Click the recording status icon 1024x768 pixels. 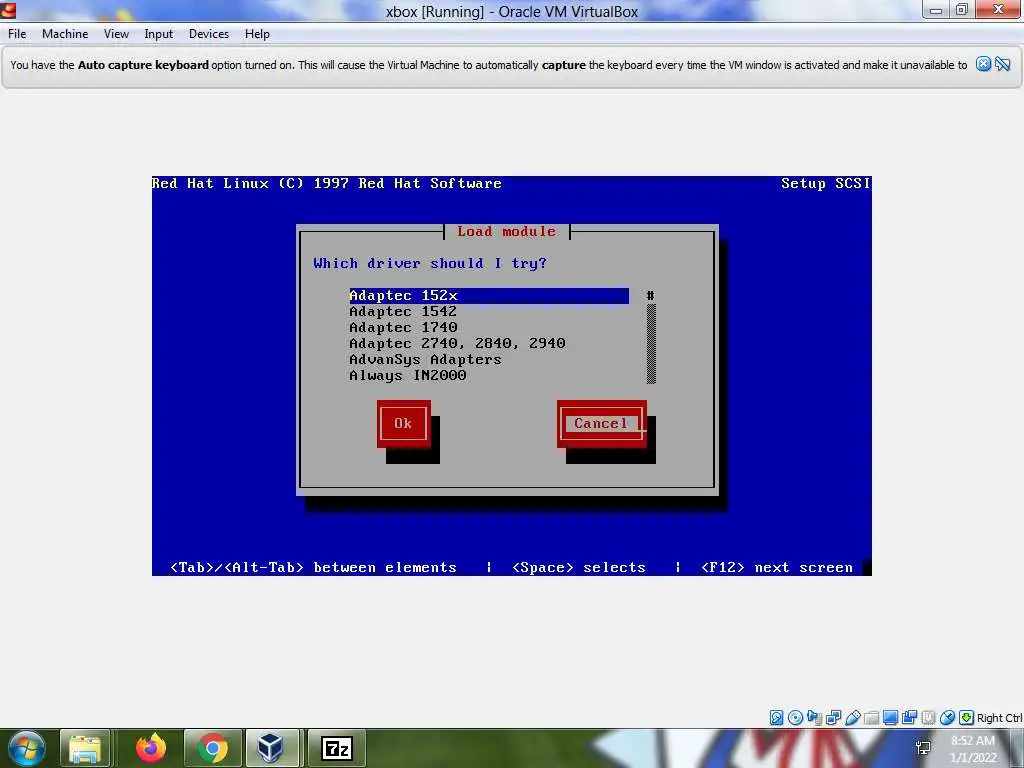coord(909,718)
